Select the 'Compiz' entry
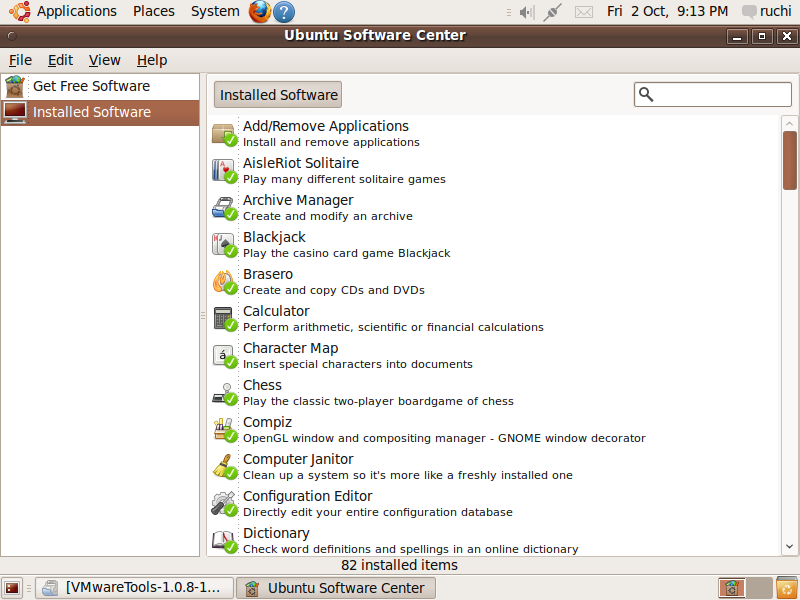Screen dimensions: 800x600 495,430
